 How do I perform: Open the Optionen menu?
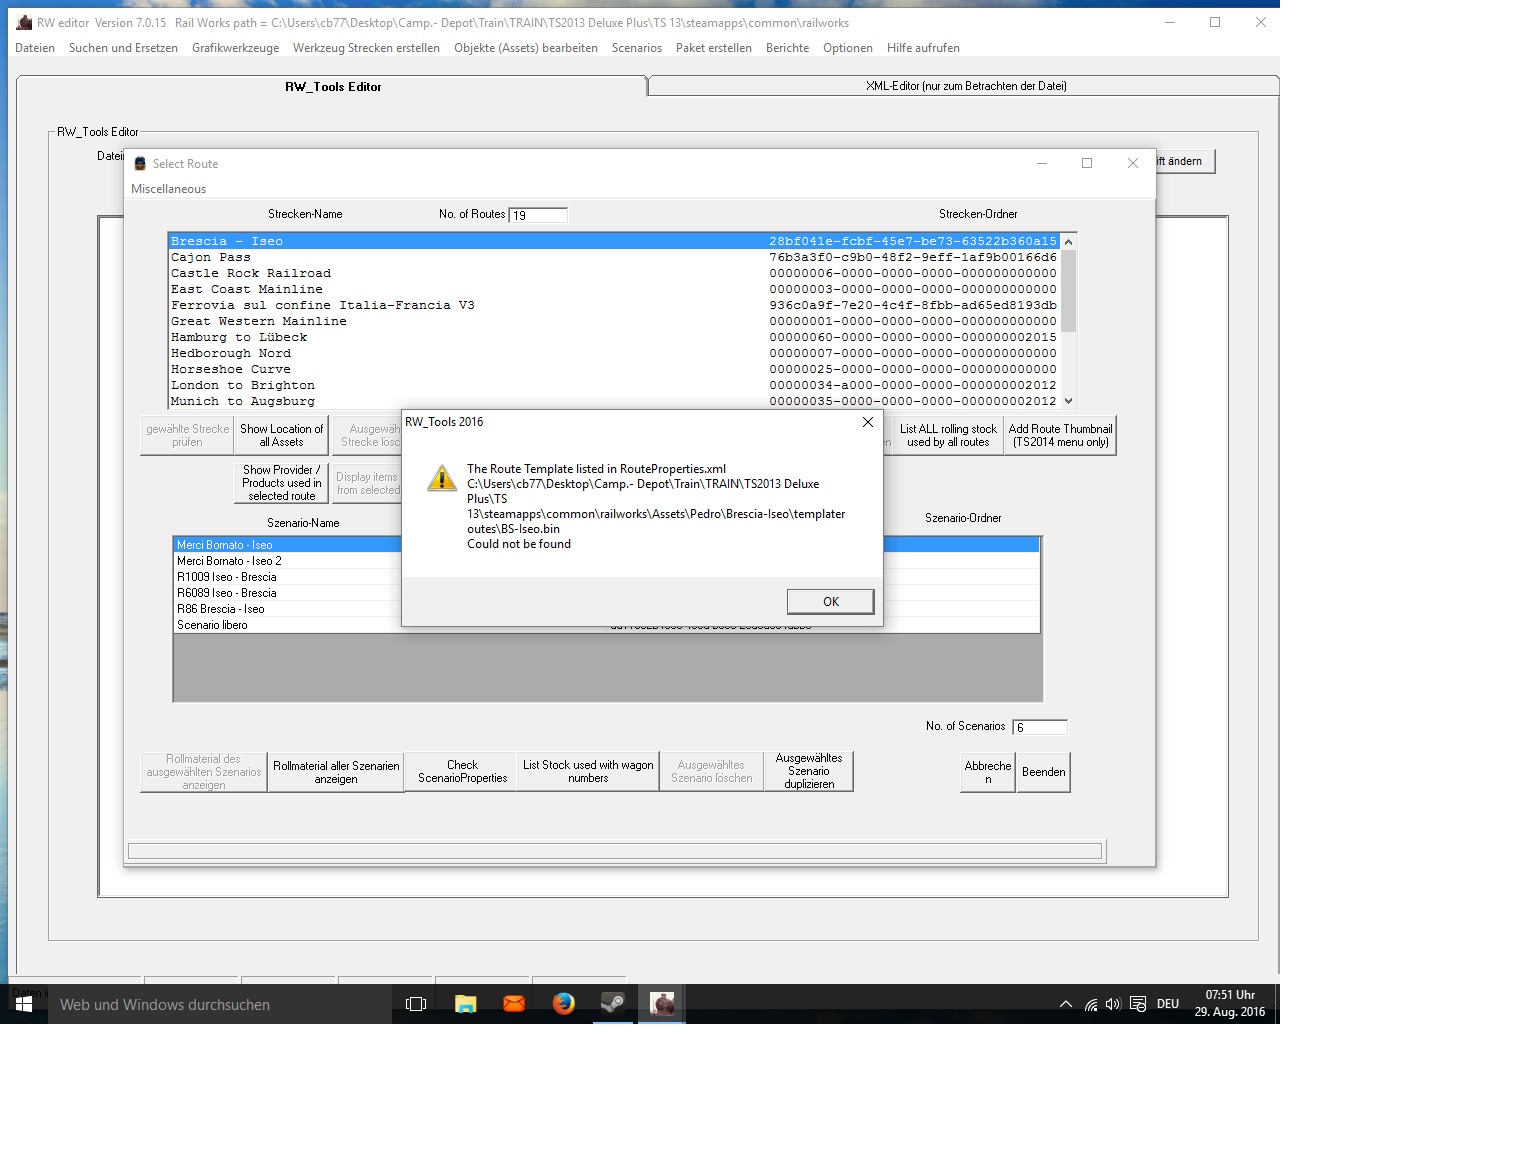pyautogui.click(x=848, y=48)
